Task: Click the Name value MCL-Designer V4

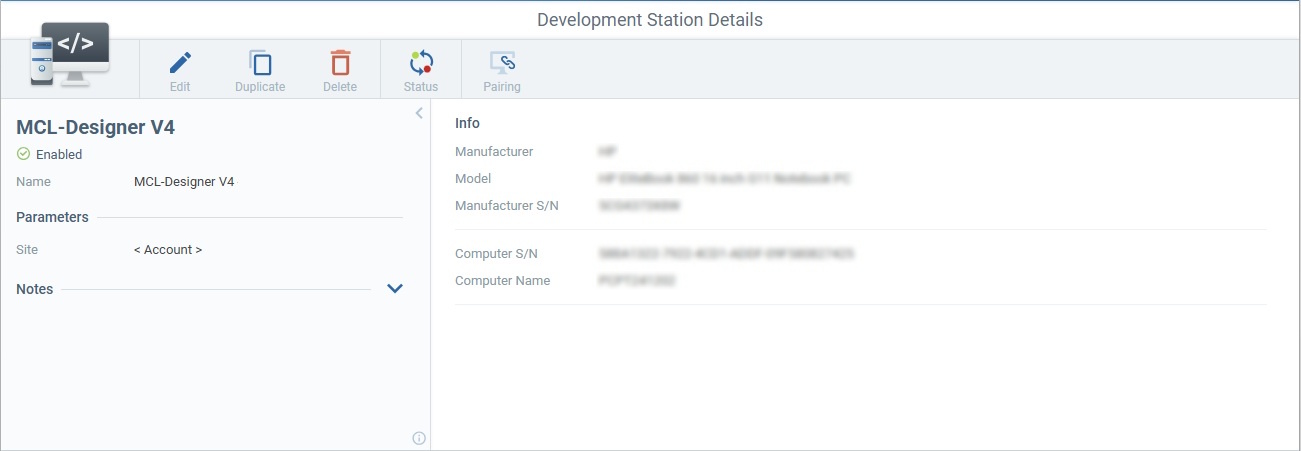Action: 184,182
